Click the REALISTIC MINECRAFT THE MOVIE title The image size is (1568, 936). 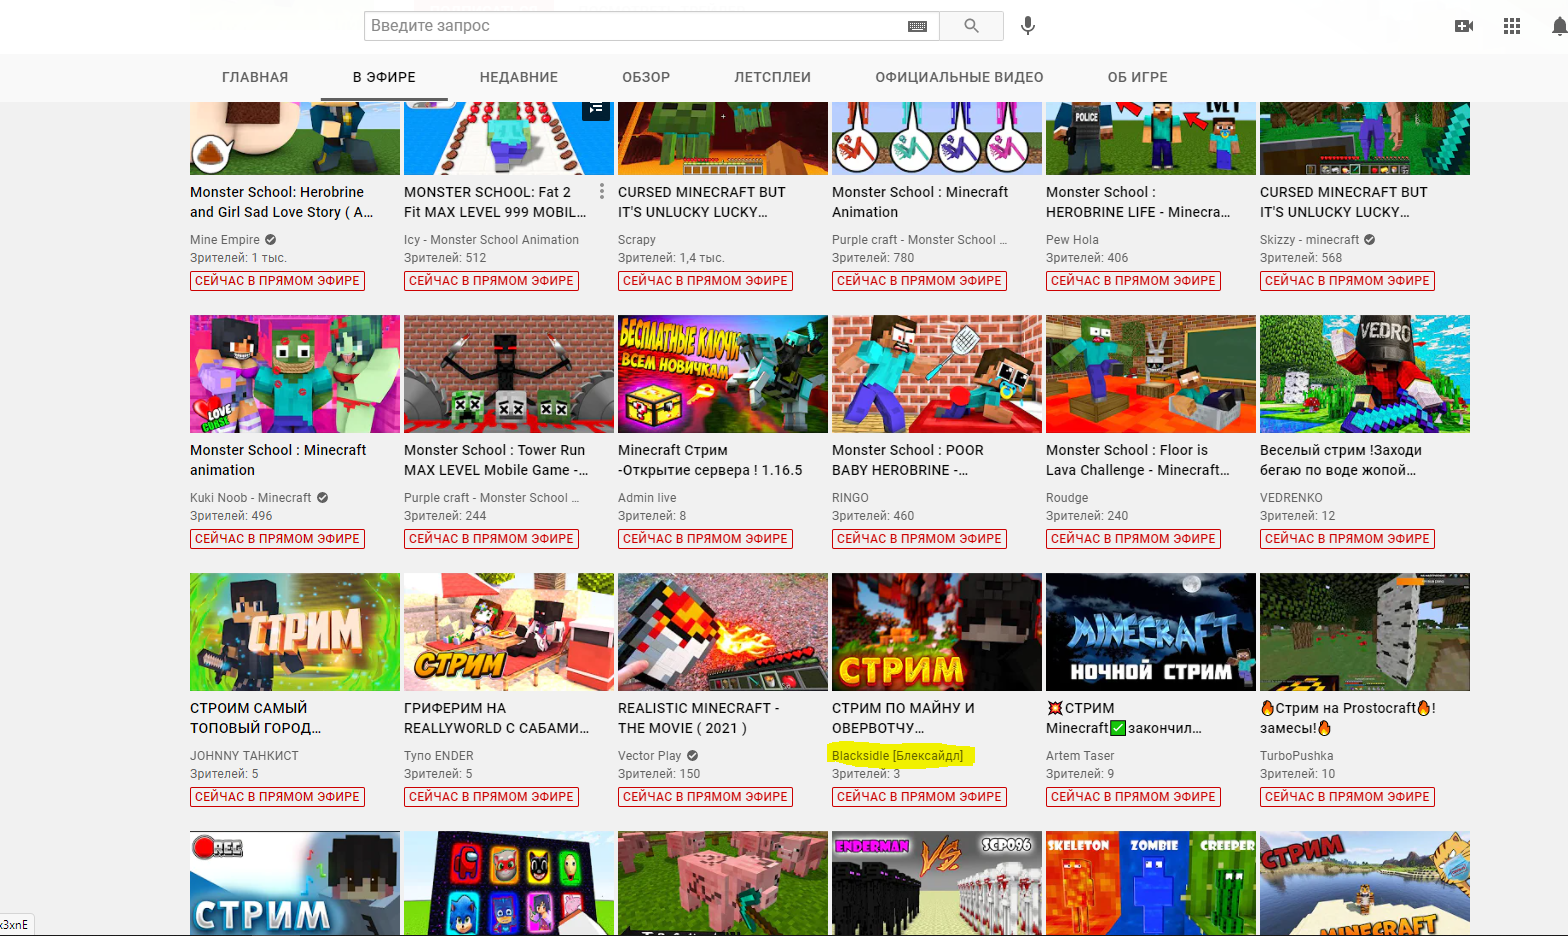click(x=698, y=718)
